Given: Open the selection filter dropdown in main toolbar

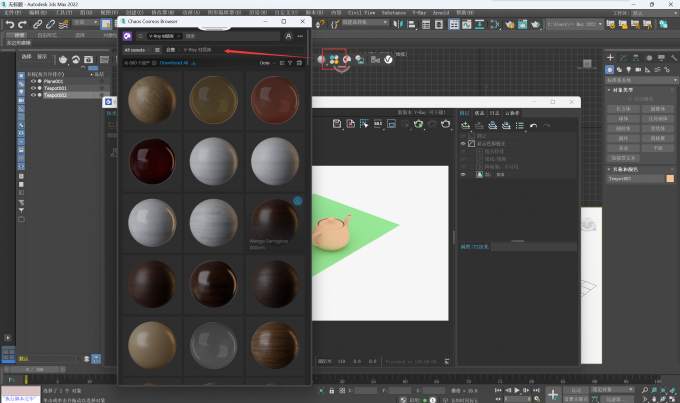Looking at the screenshot, I should tap(85, 23).
